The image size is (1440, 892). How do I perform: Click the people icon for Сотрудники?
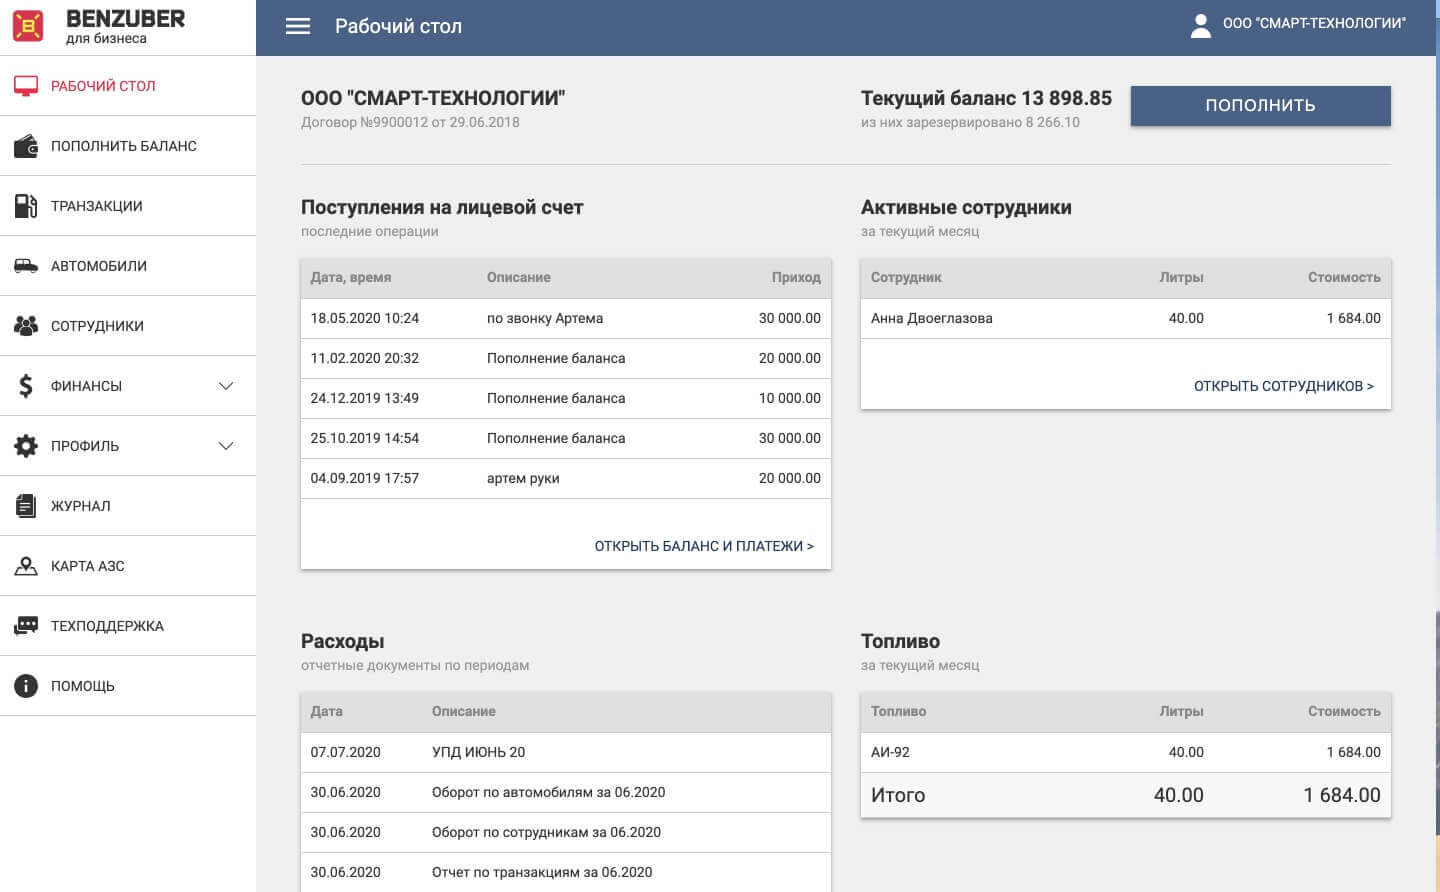click(x=26, y=326)
